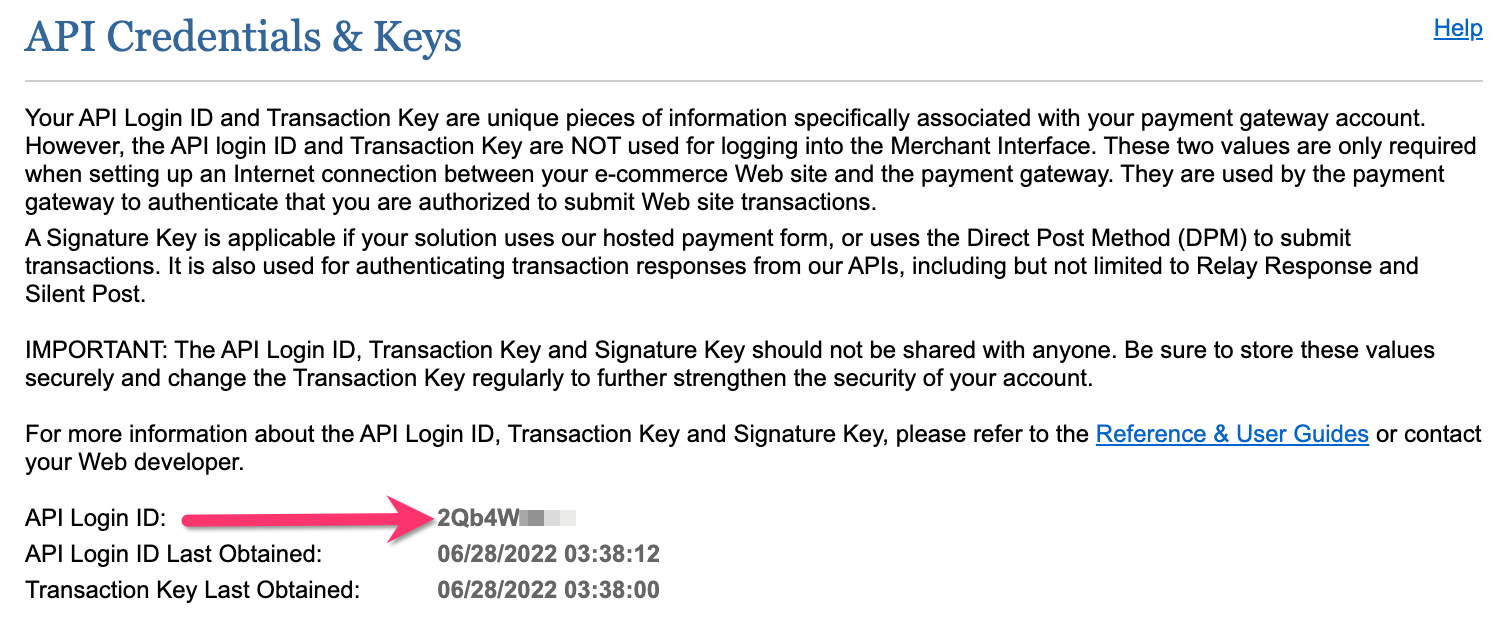This screenshot has width=1500, height=622.
Task: Click the 06/28/2022 03:38:00 timestamp
Action: 548,590
